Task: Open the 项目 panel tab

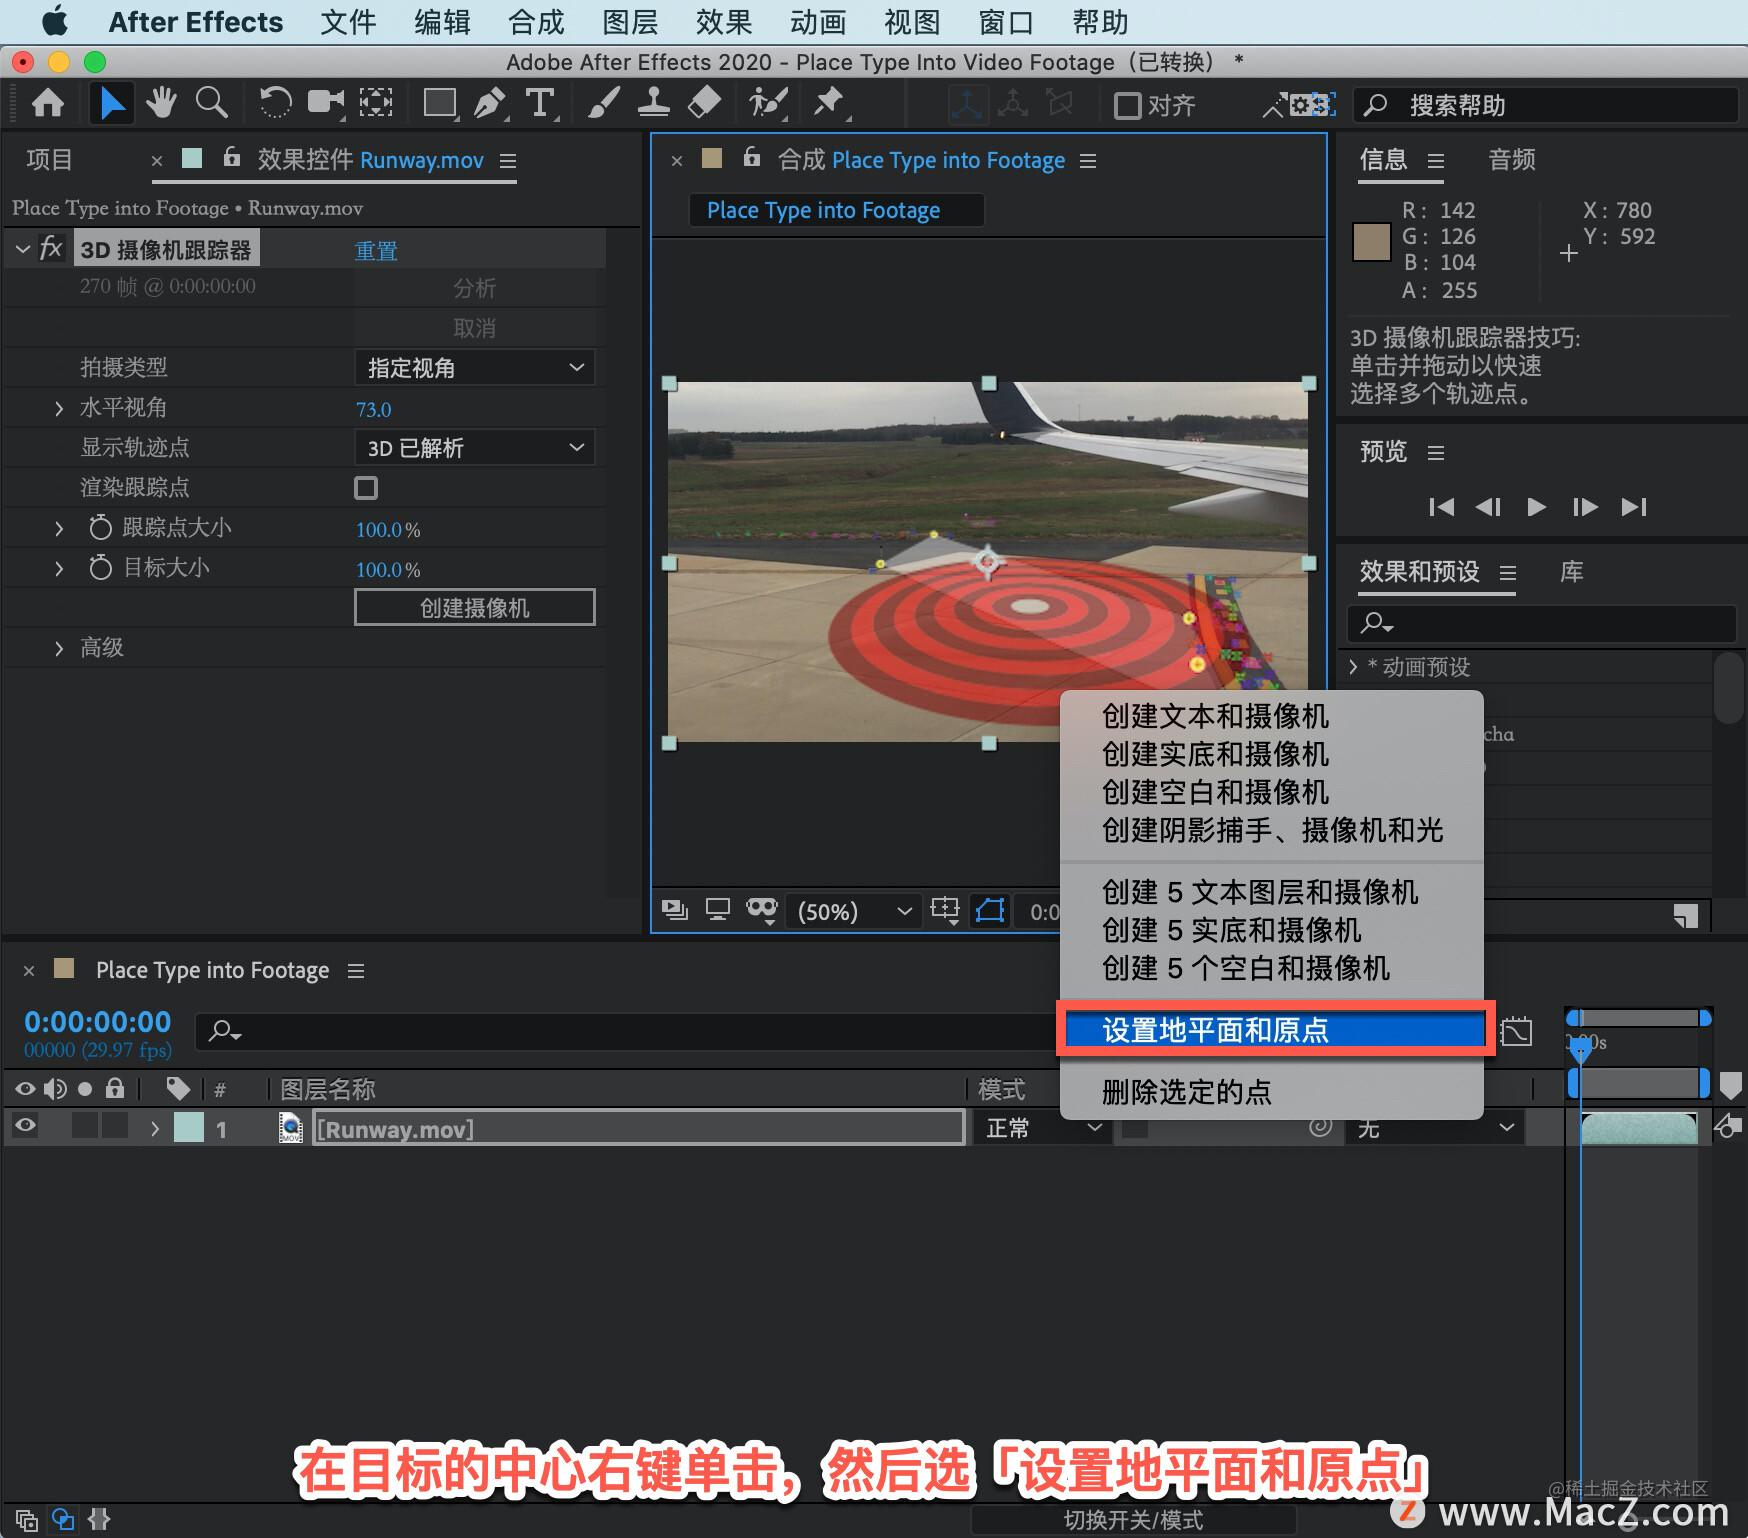Action: coord(49,159)
